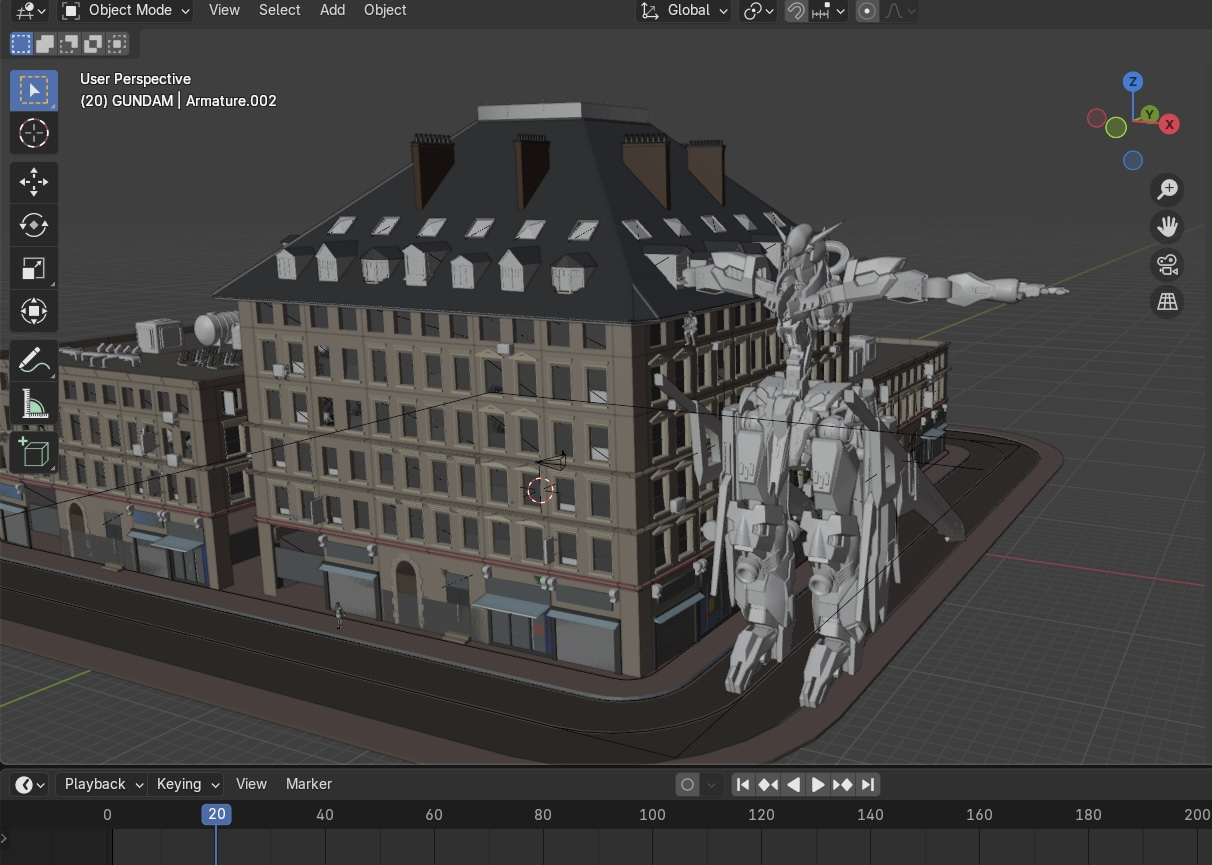Open the Playback dropdown

[102, 785]
